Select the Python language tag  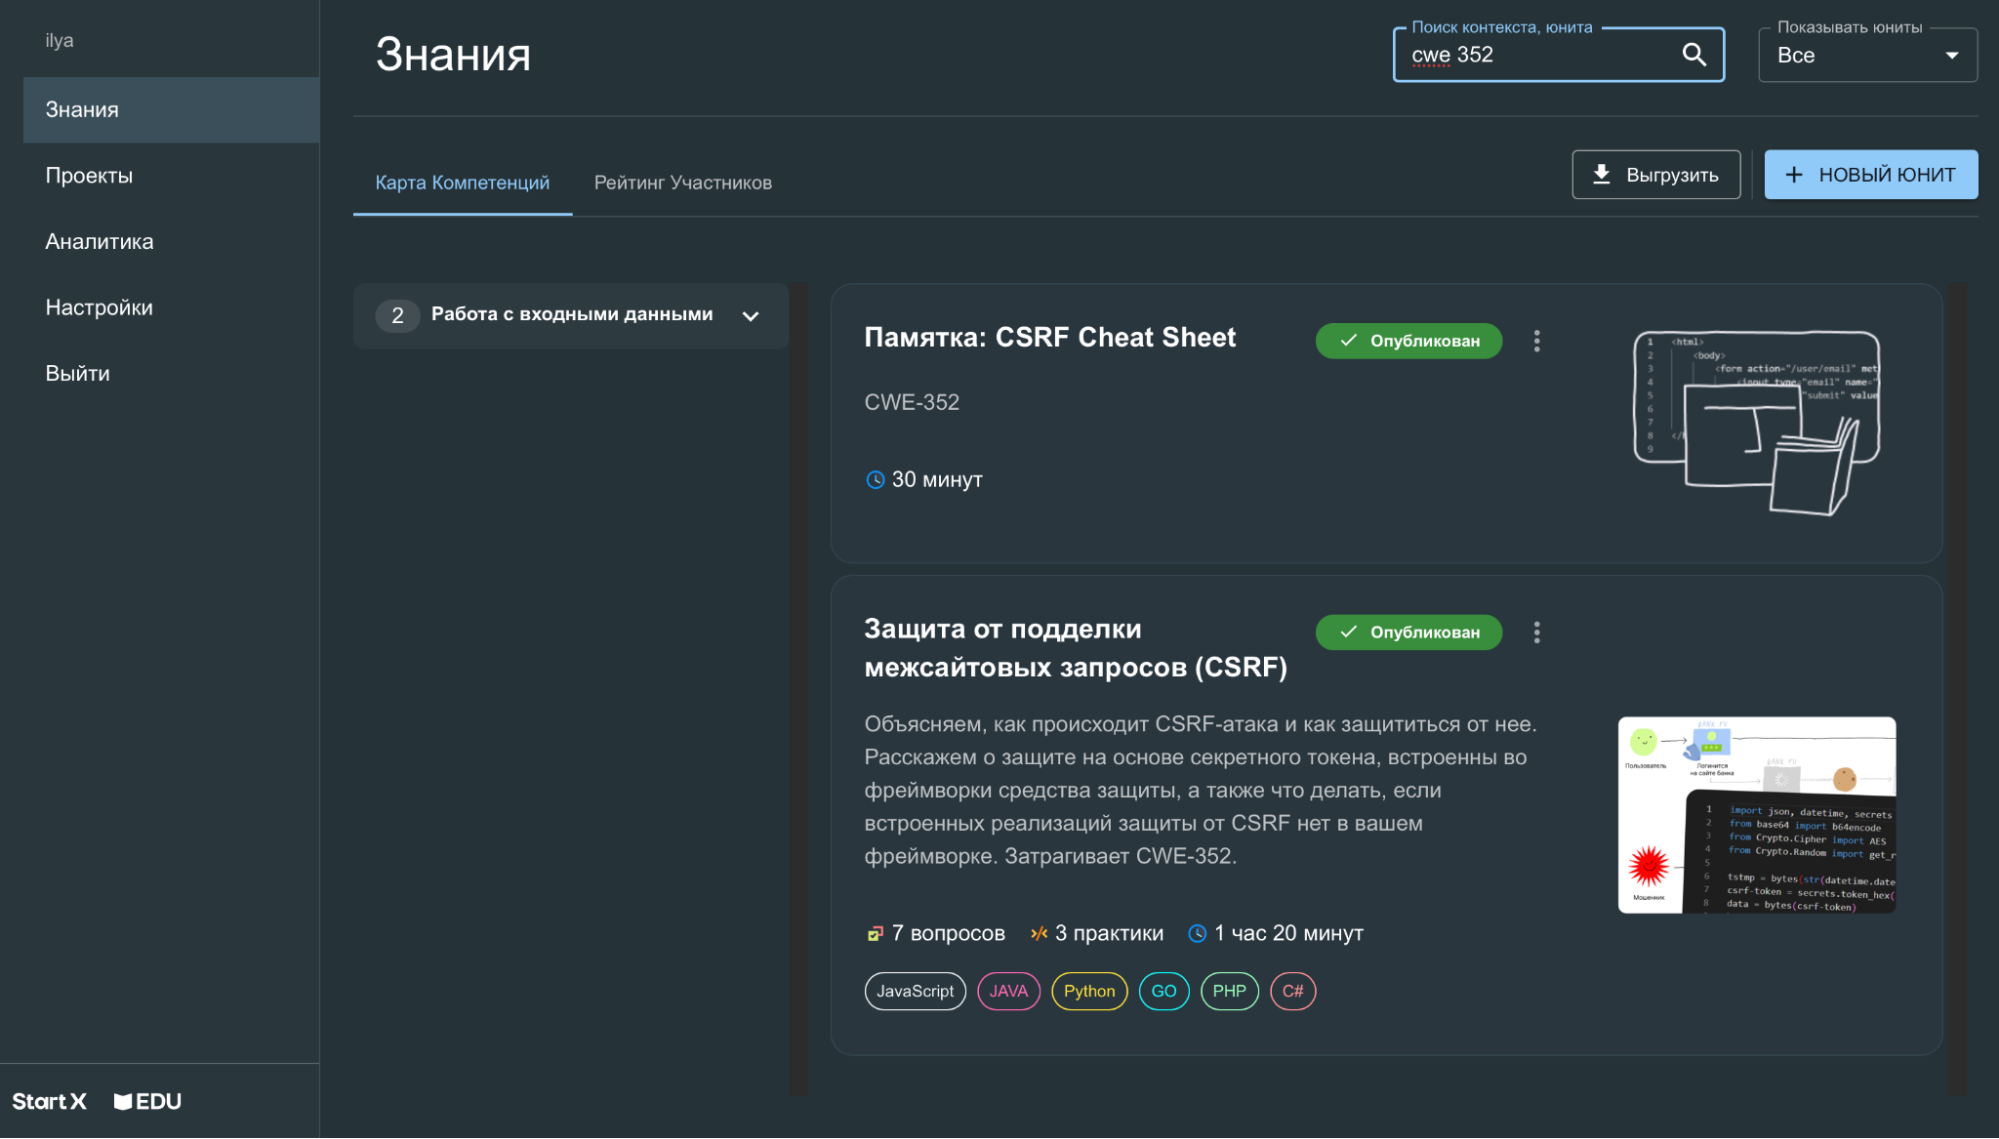coord(1088,991)
